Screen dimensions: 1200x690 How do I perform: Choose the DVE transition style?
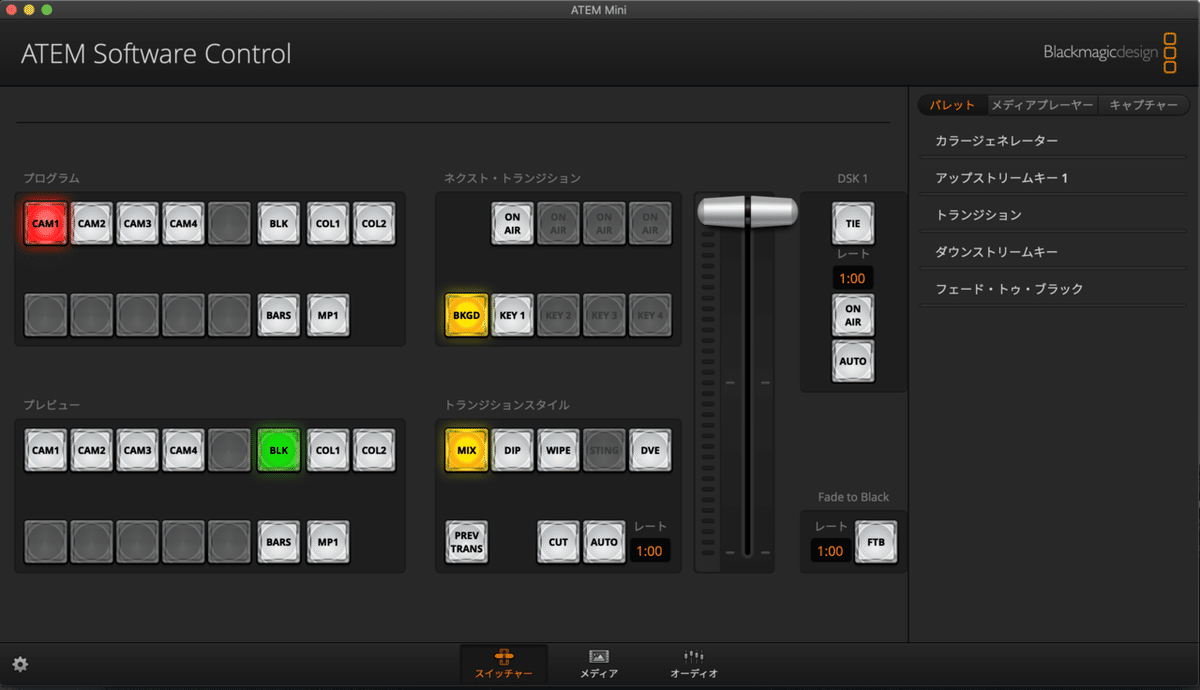[650, 450]
